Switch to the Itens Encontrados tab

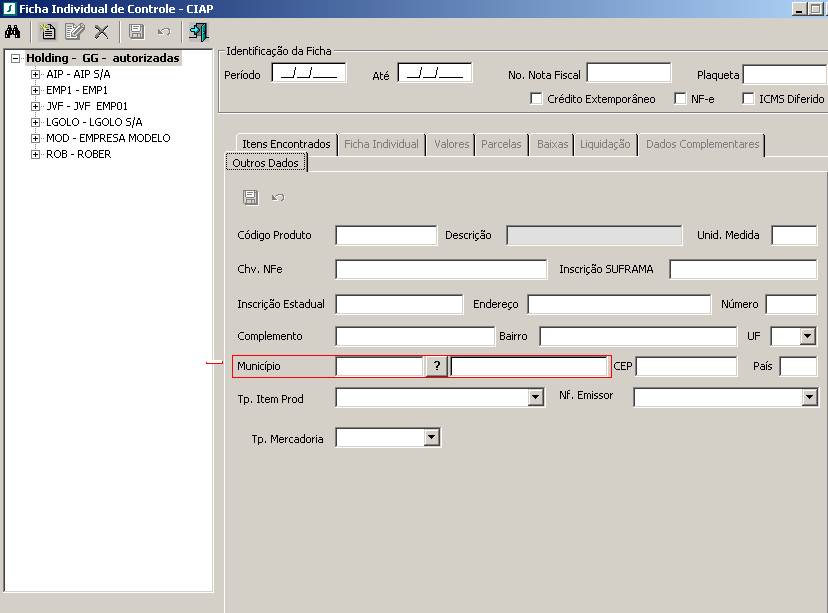click(286, 144)
